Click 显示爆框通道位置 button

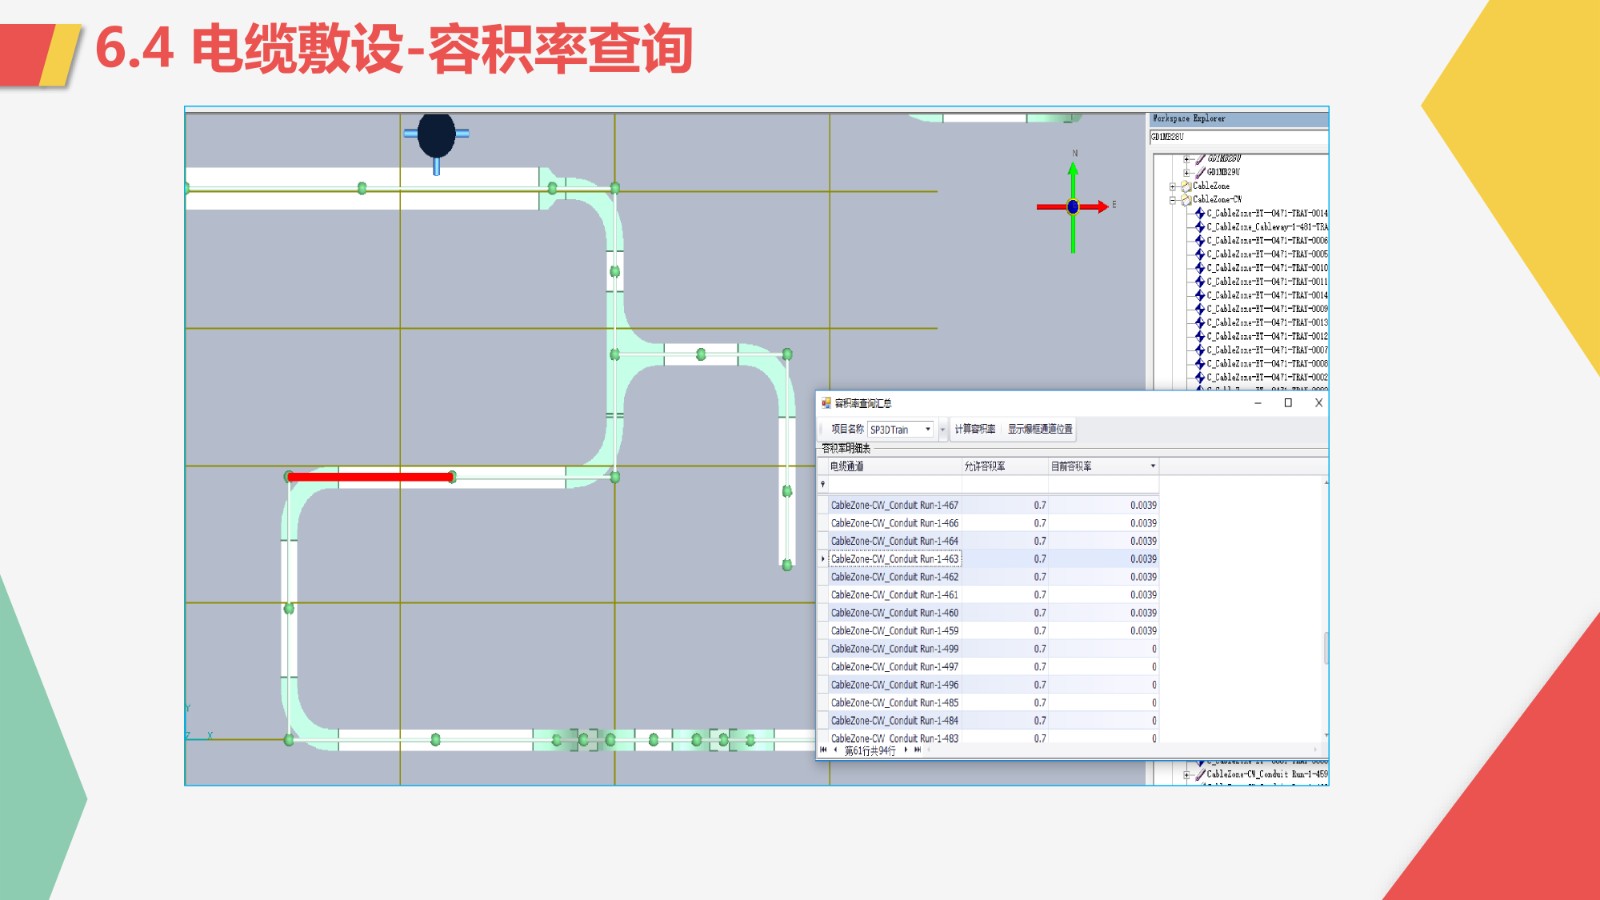1040,429
